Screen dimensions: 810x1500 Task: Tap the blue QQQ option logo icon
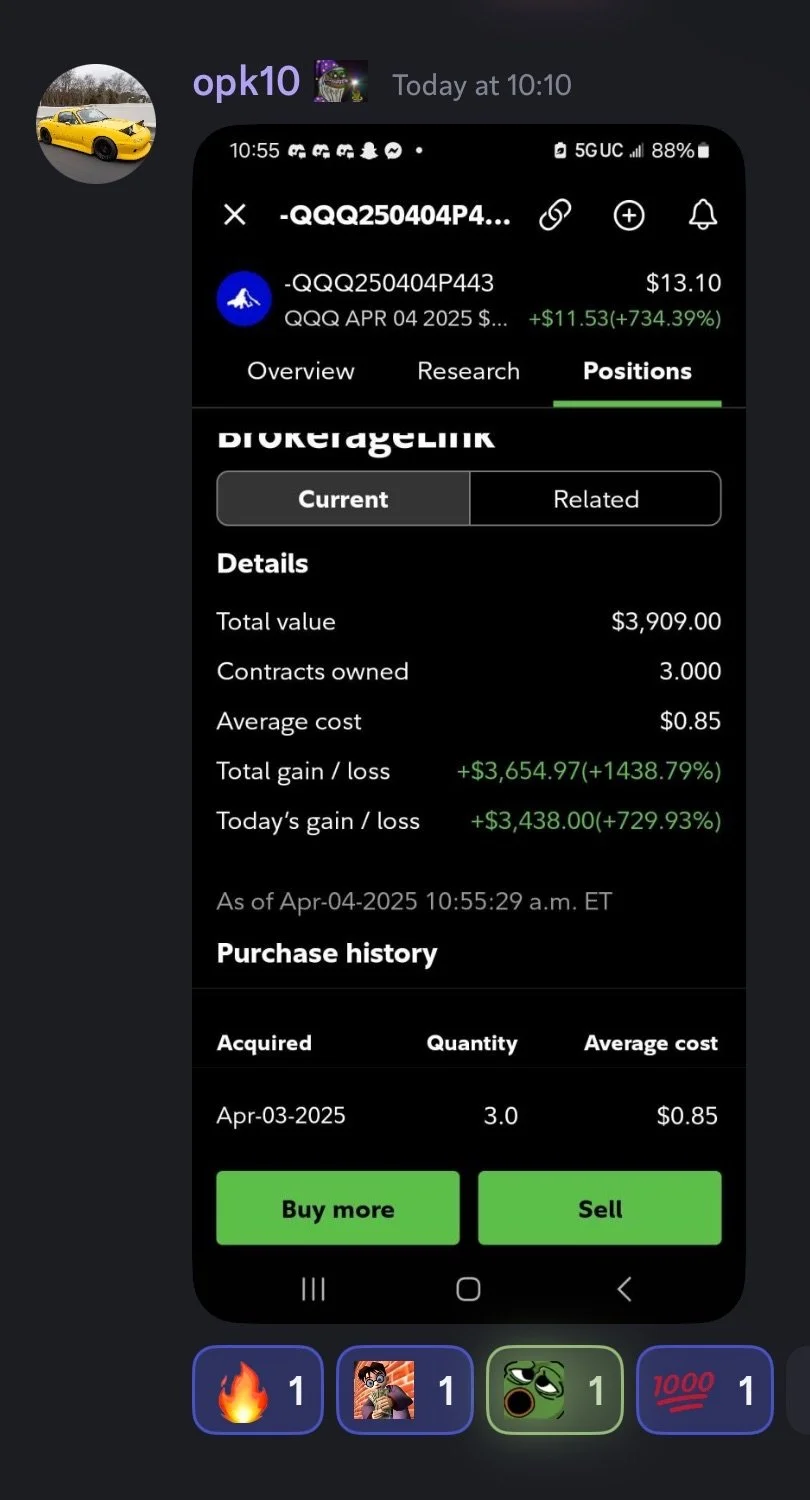click(244, 299)
